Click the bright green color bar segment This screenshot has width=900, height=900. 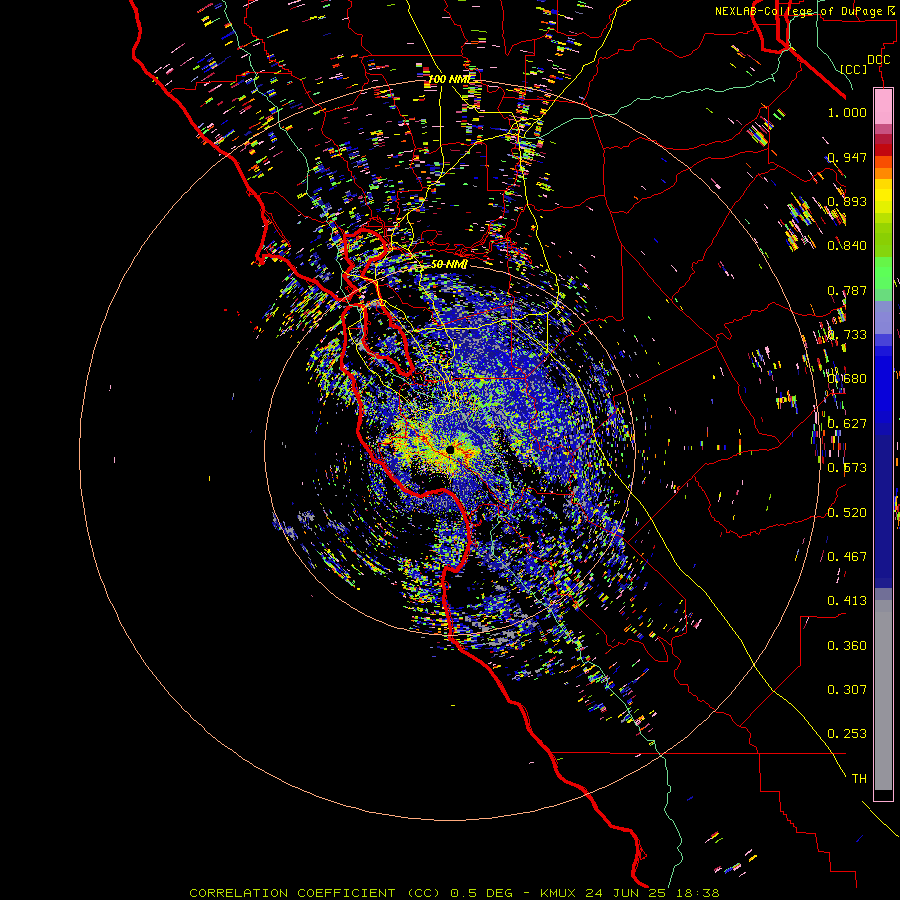[x=883, y=273]
